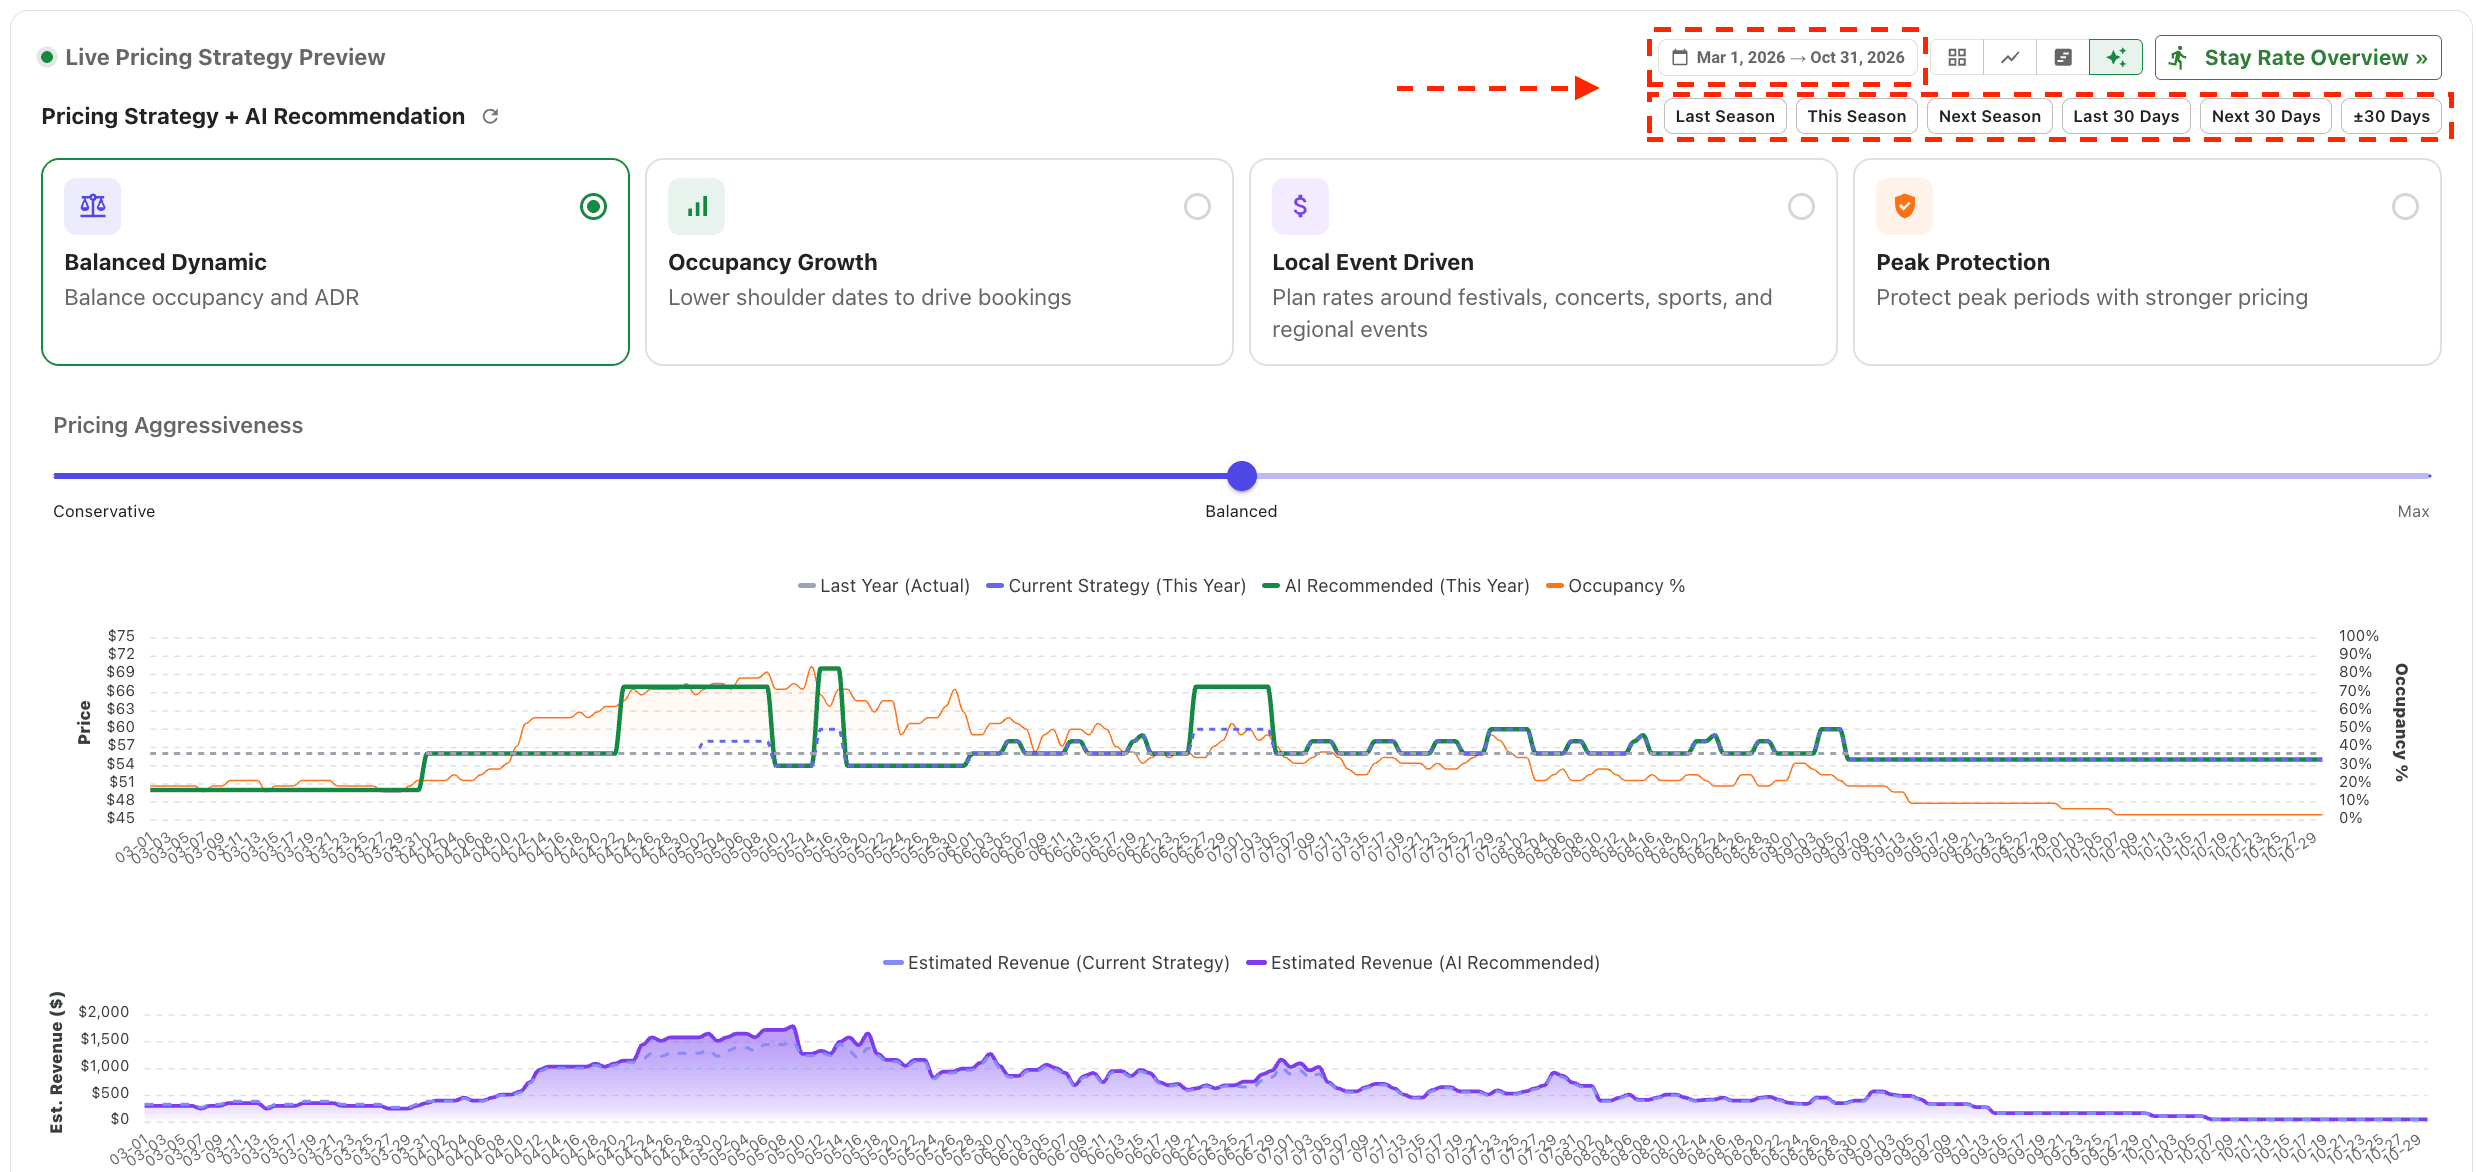Switch to the grid view icon

pos(1957,57)
